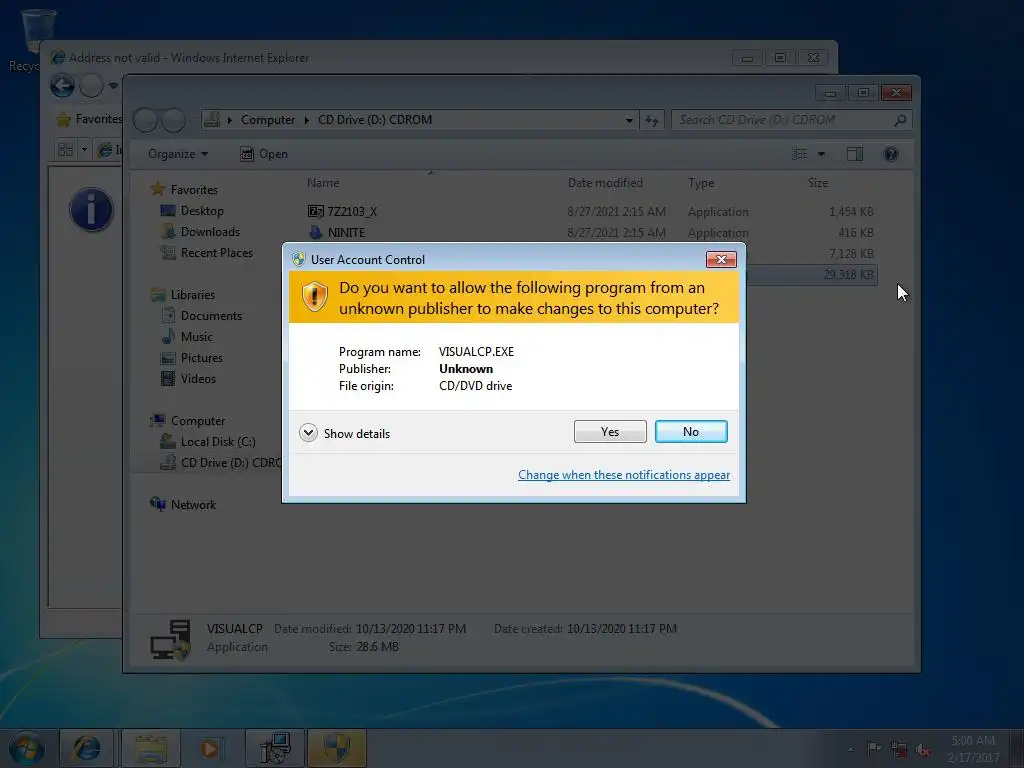Deny the UAC prompt with No
The image size is (1024, 768).
click(691, 432)
